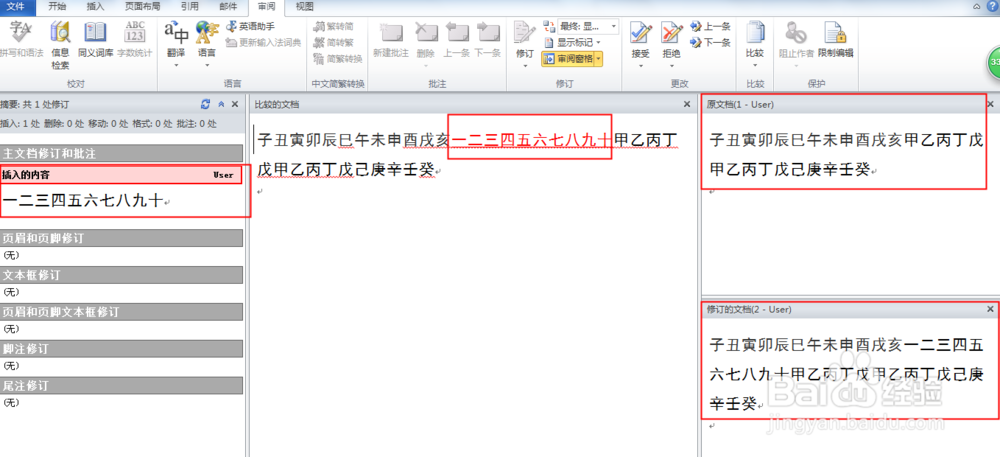Convert with 简转繁 button
1000x457 pixels.
coord(333,43)
